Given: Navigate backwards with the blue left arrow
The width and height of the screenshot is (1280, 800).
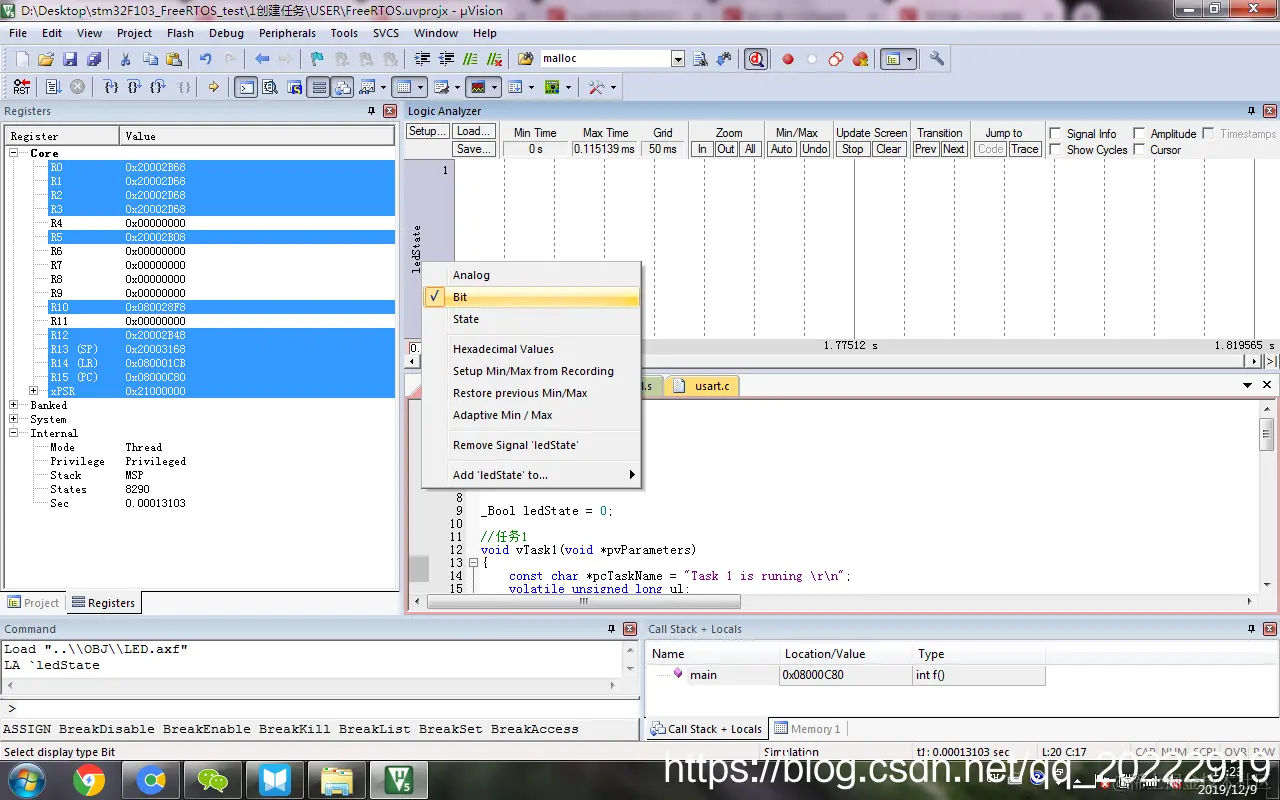Looking at the screenshot, I should click(x=262, y=59).
